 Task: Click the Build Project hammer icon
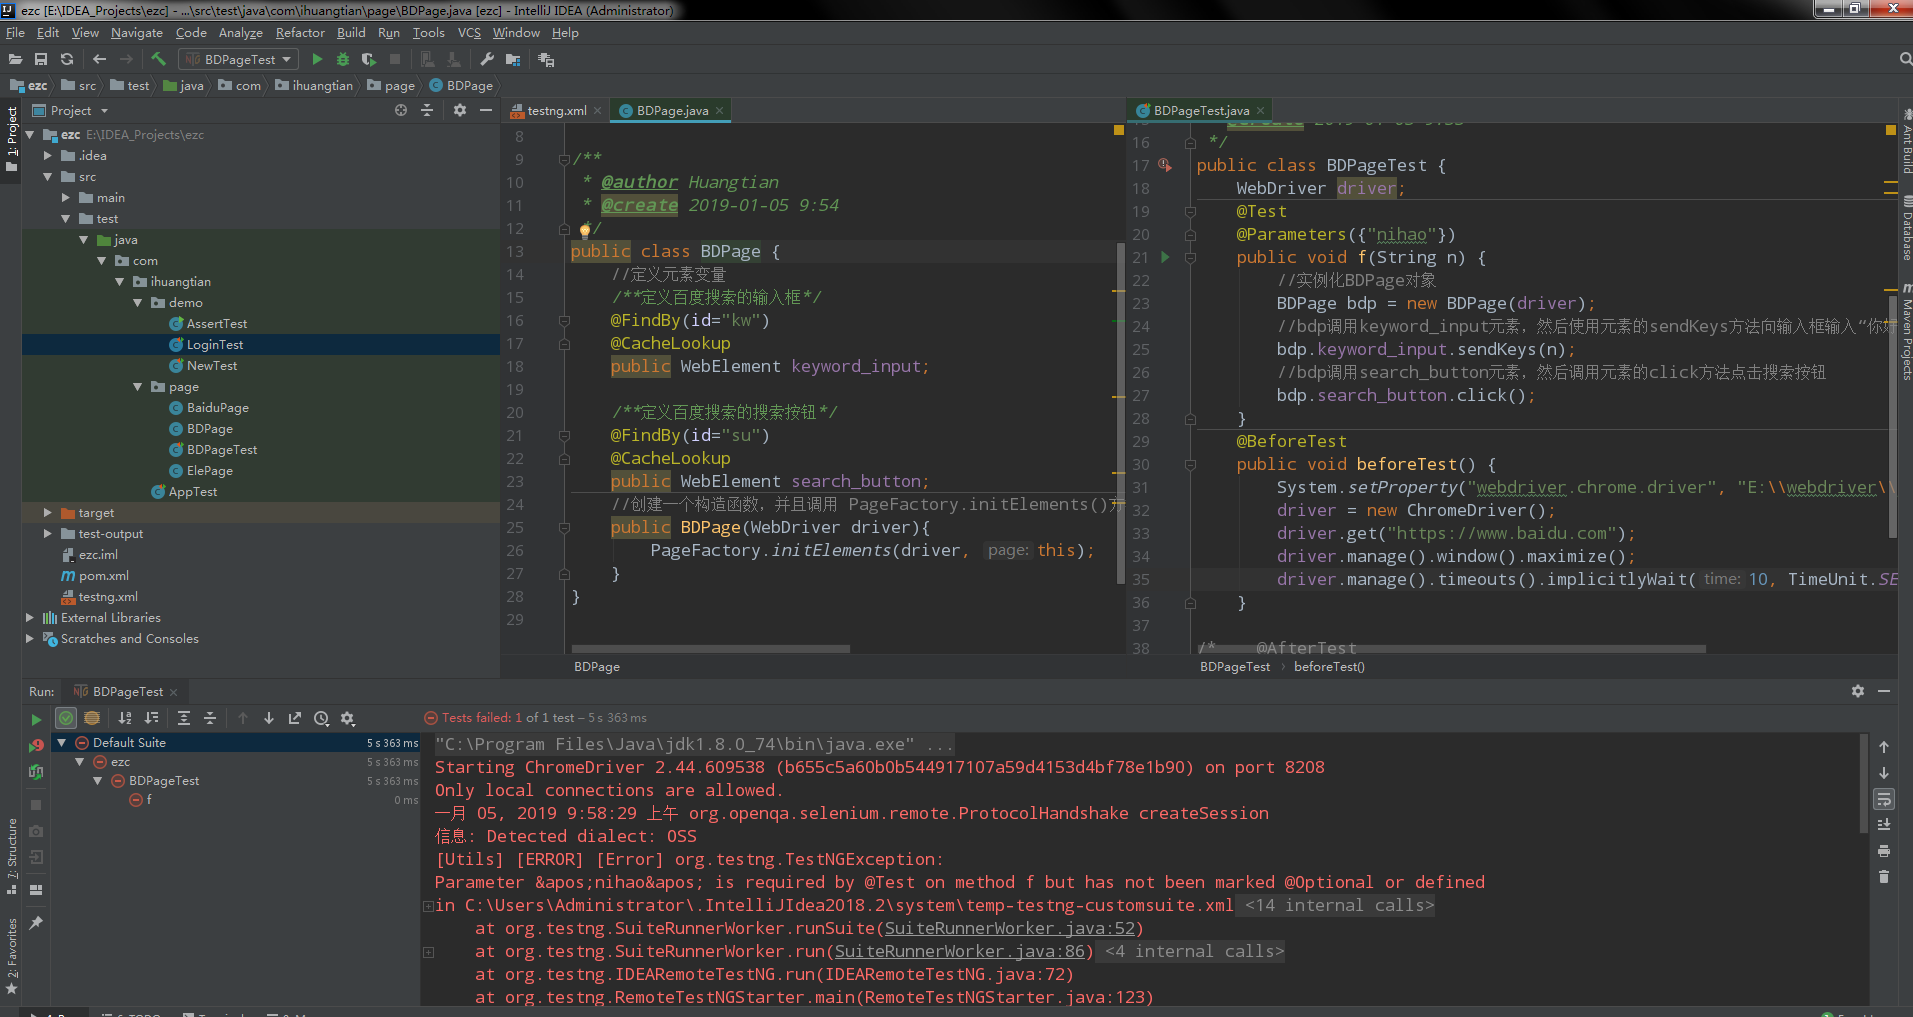(x=158, y=59)
